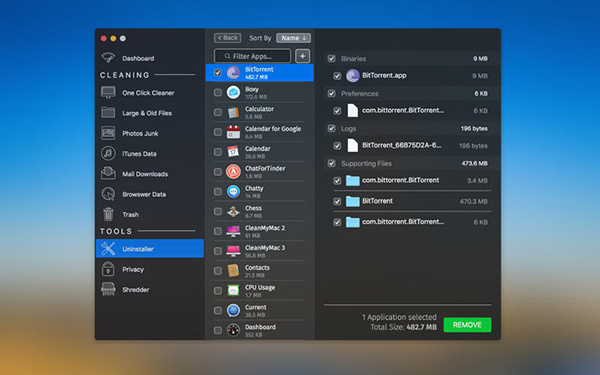The image size is (600, 375).
Task: Click the CleanMyMac 3 app icon
Action: point(233,251)
